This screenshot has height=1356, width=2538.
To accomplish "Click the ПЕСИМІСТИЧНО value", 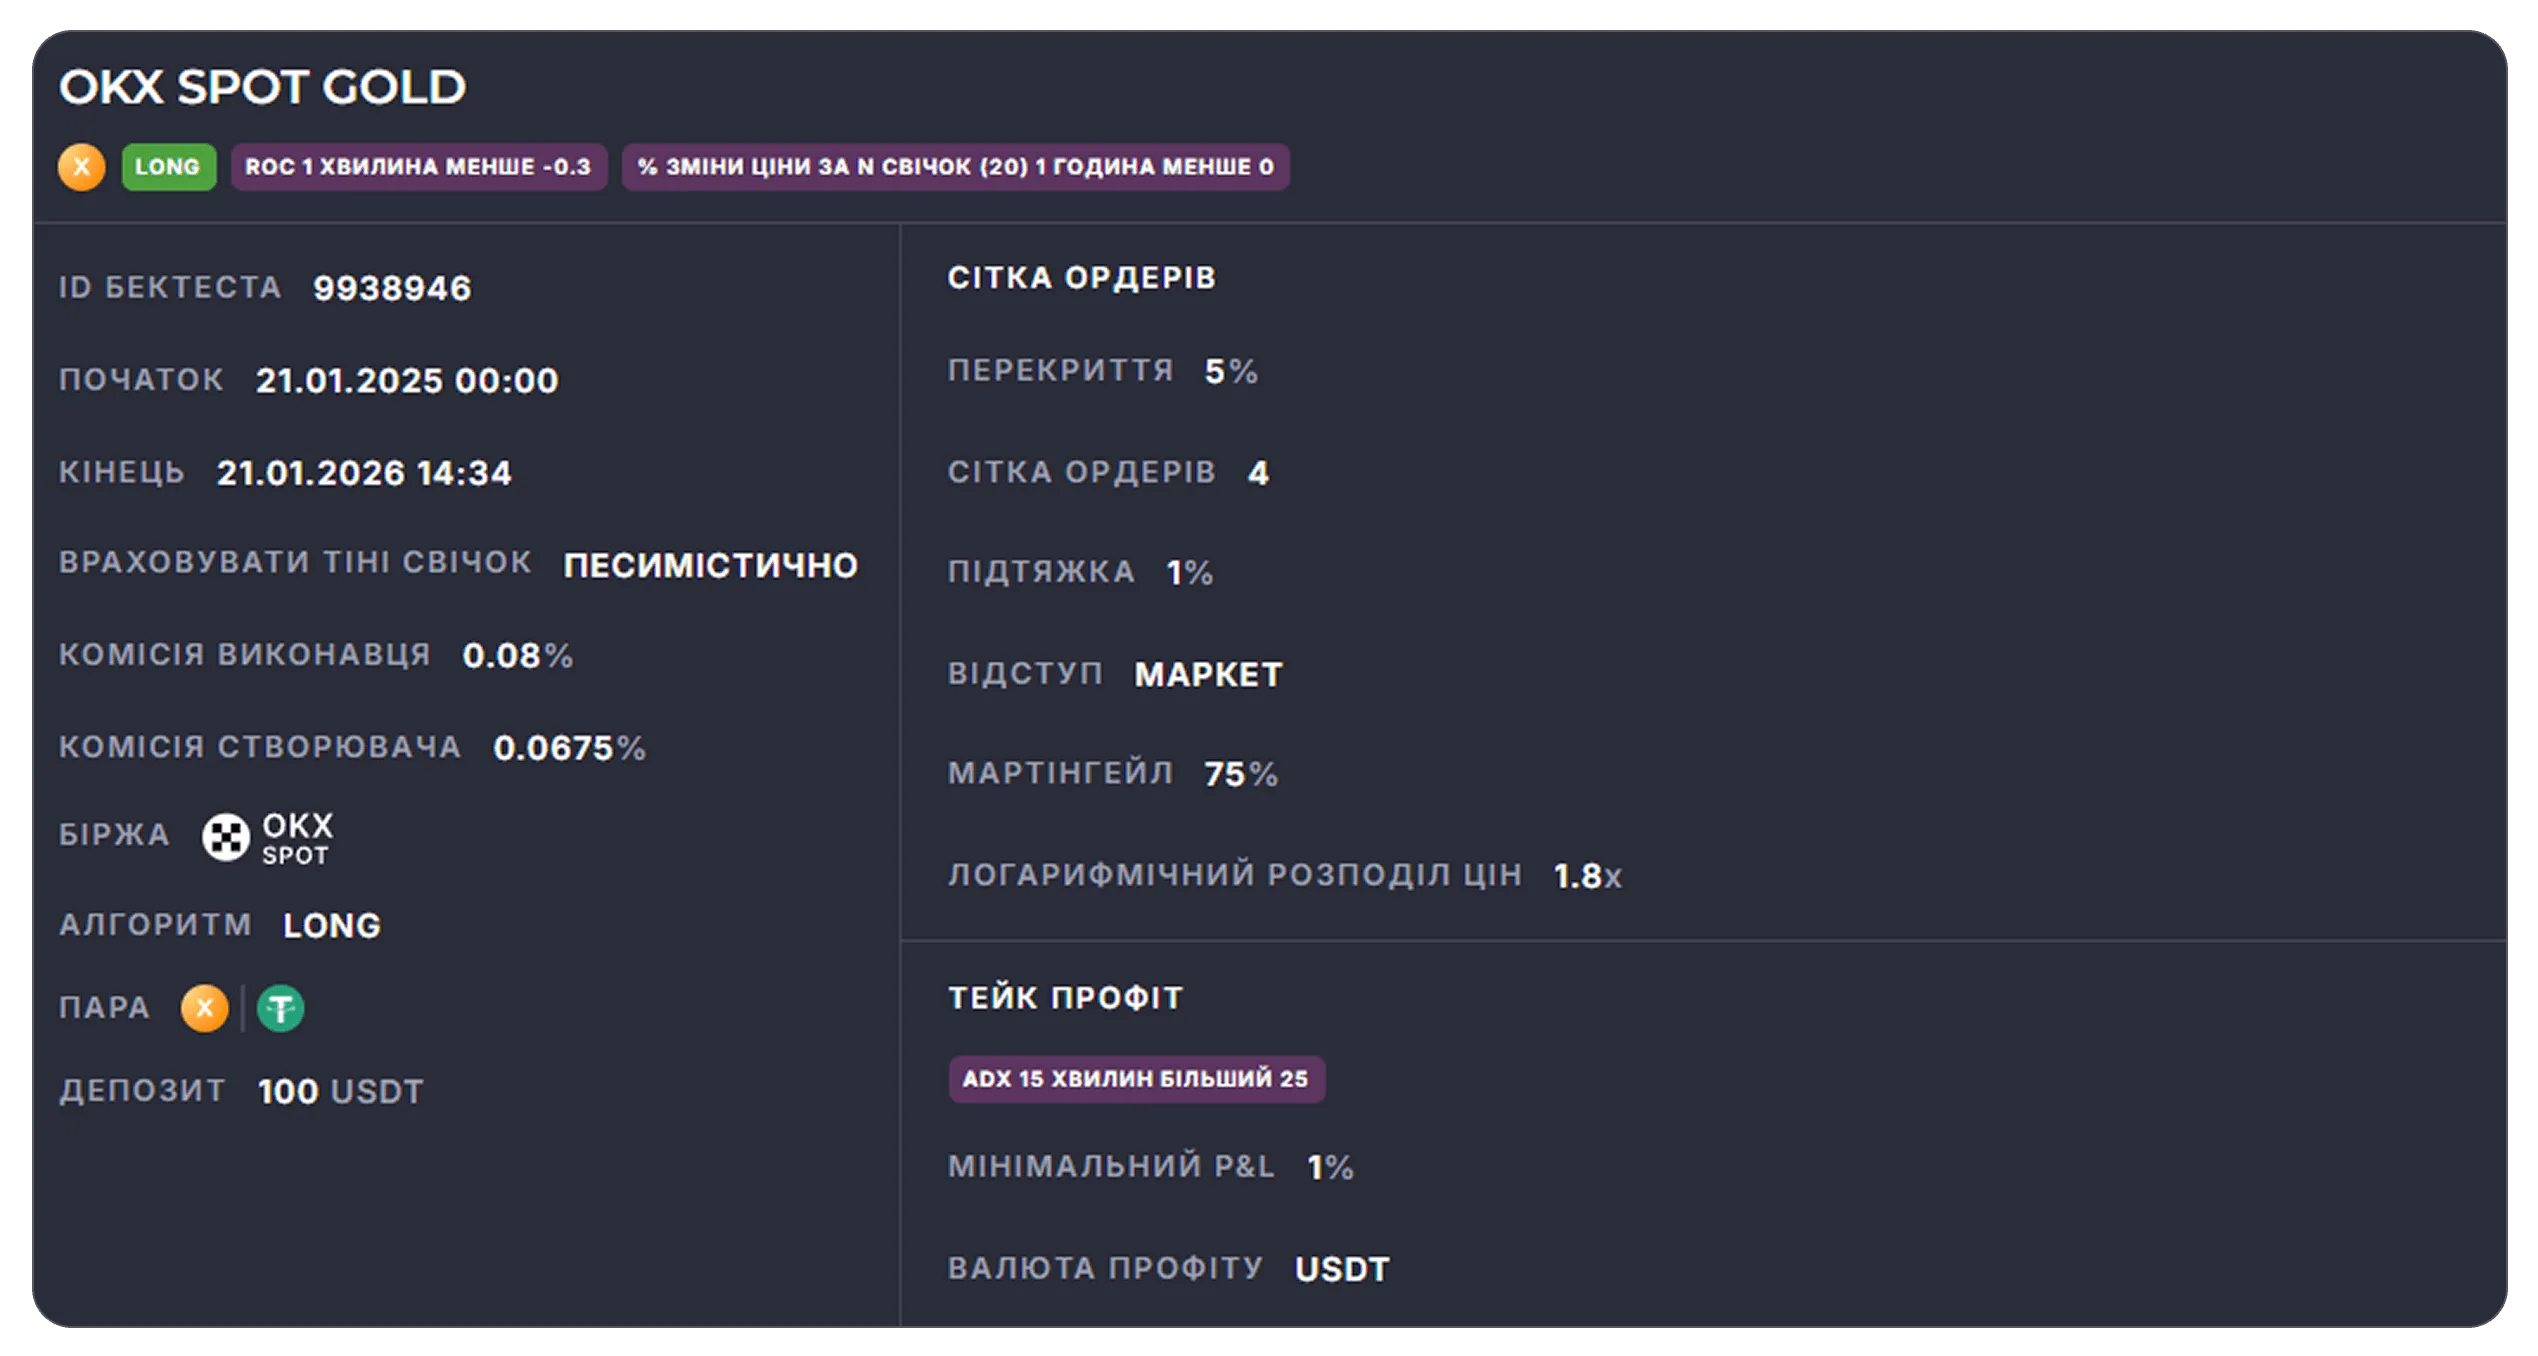I will (x=711, y=565).
